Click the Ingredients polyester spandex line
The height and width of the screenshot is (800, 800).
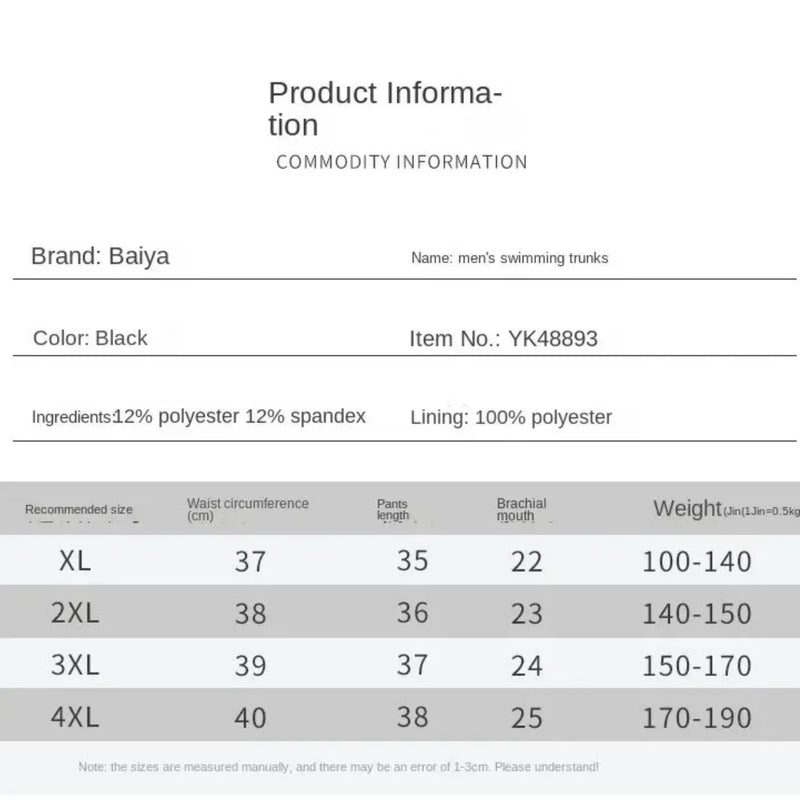(x=199, y=417)
